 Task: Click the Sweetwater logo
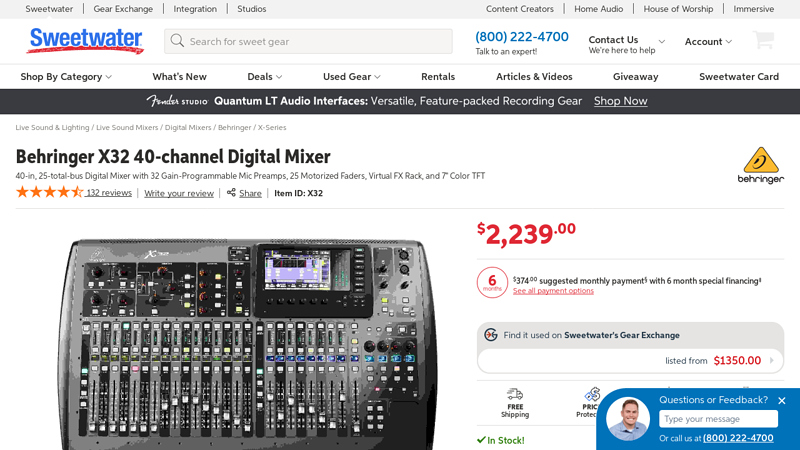pyautogui.click(x=85, y=41)
